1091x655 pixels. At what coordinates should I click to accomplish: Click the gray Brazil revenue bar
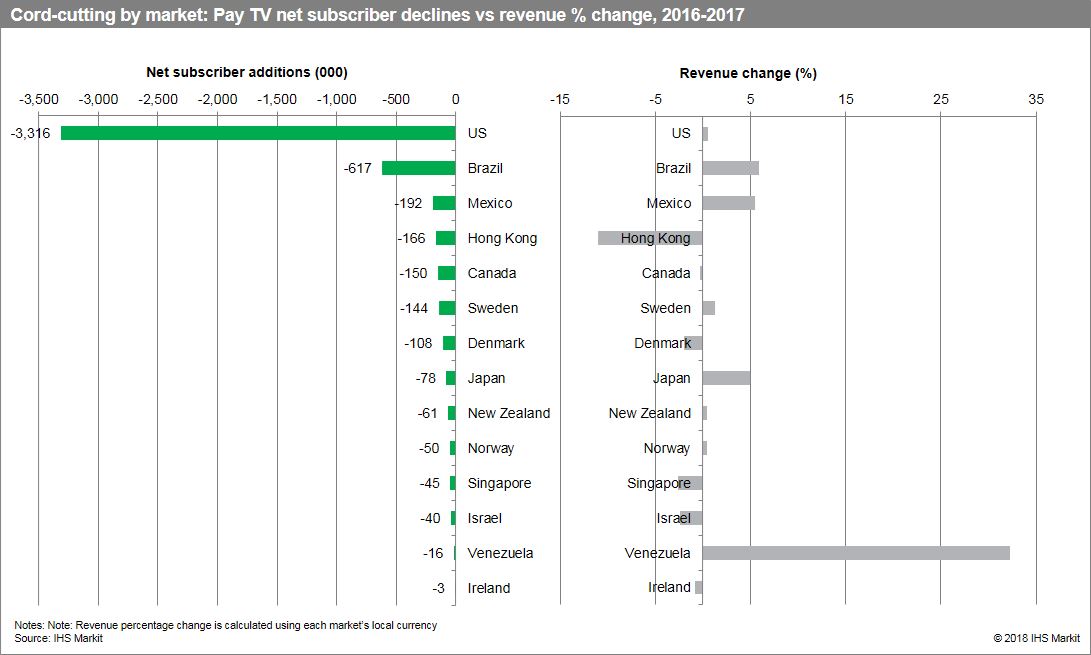click(730, 168)
